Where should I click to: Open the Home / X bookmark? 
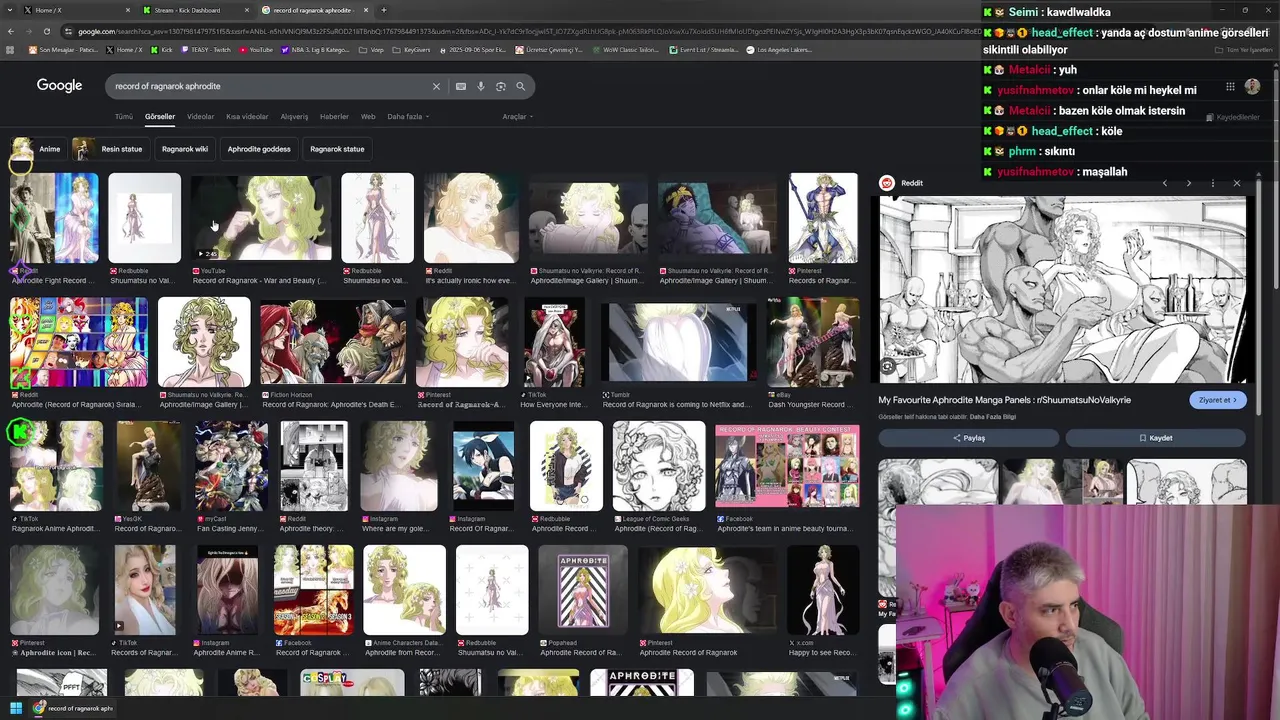point(124,49)
